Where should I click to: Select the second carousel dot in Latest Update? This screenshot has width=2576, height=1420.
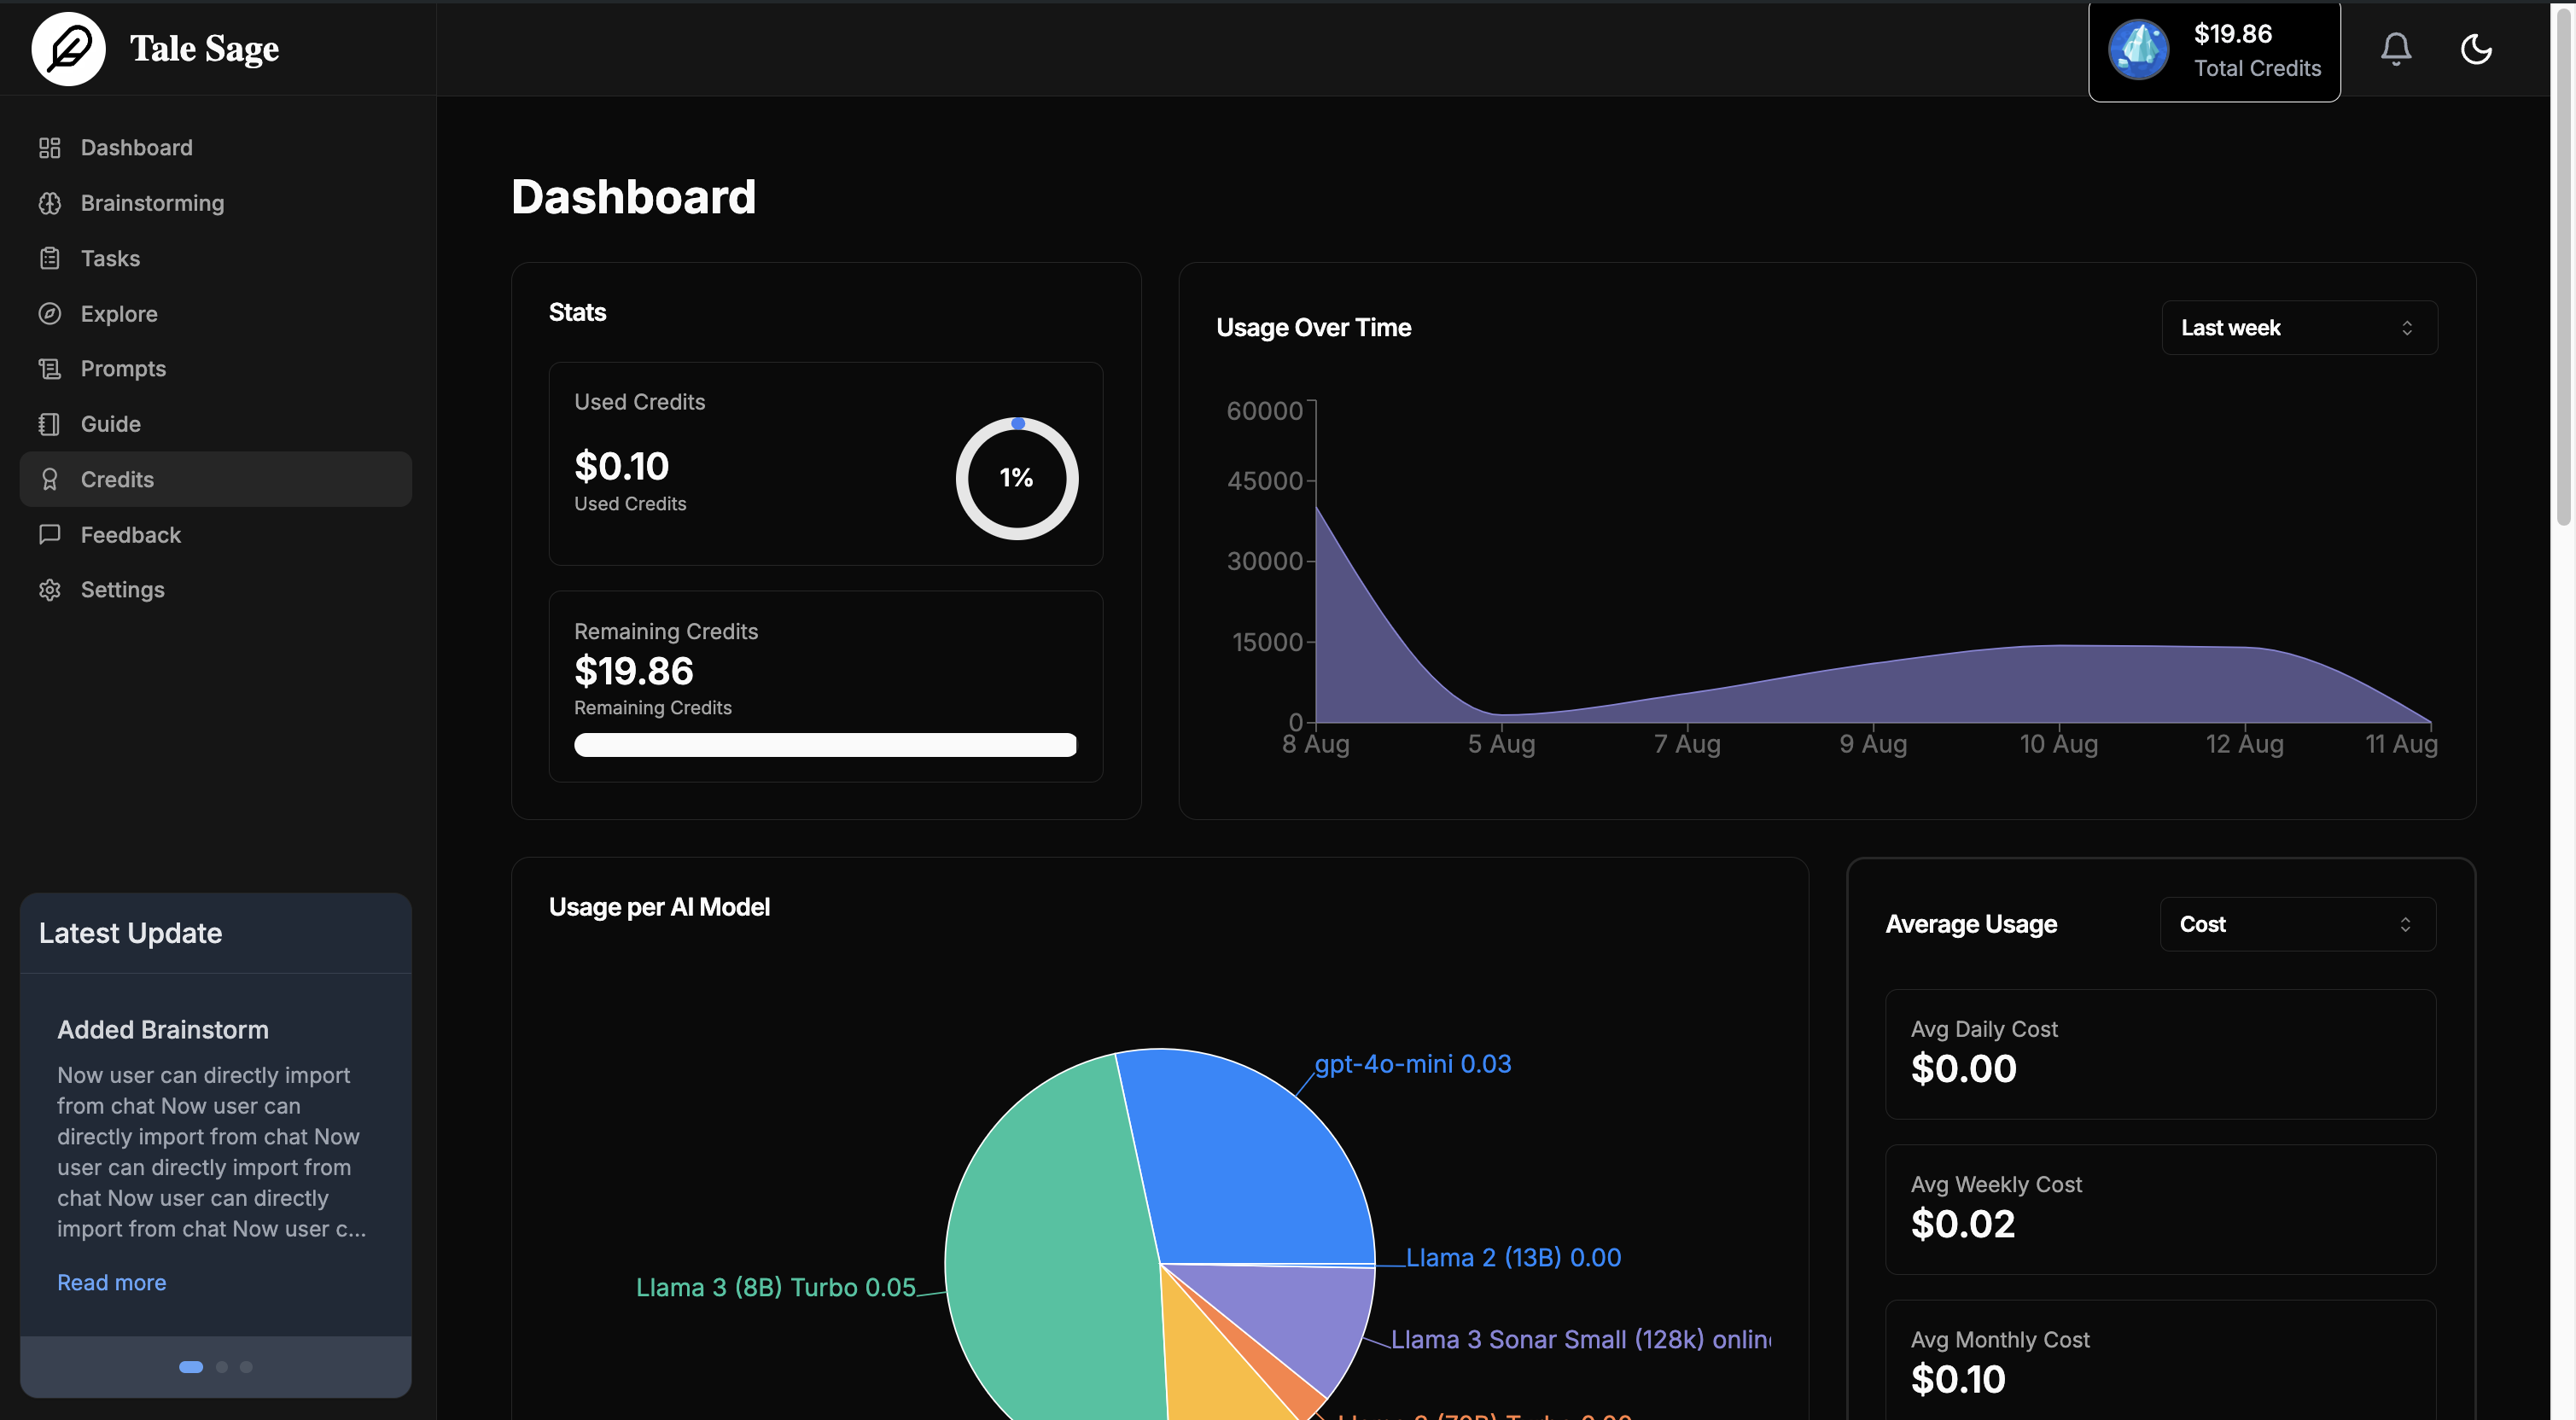pyautogui.click(x=222, y=1367)
